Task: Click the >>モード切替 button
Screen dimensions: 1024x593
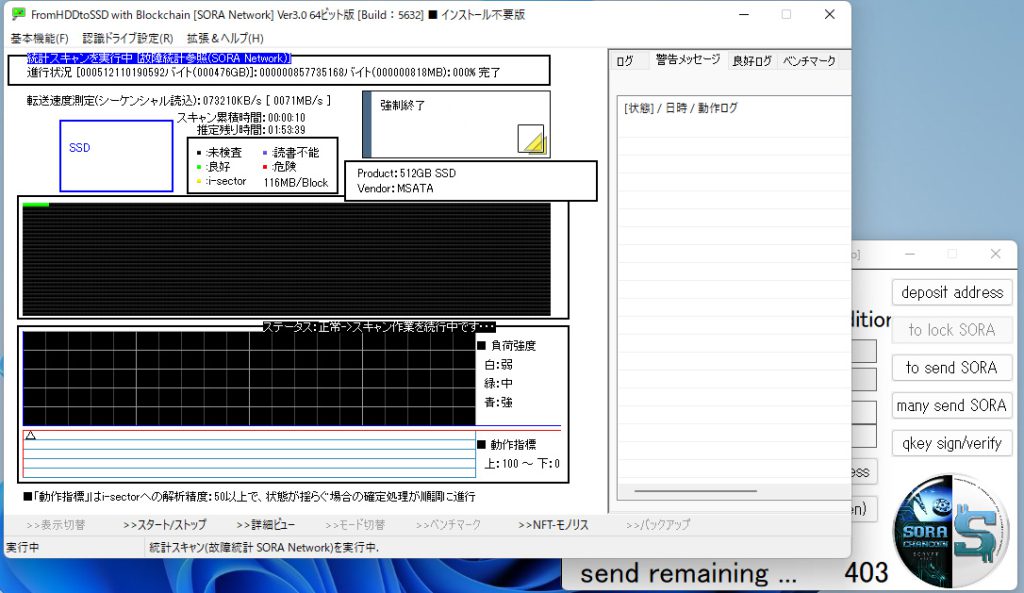Action: 355,524
